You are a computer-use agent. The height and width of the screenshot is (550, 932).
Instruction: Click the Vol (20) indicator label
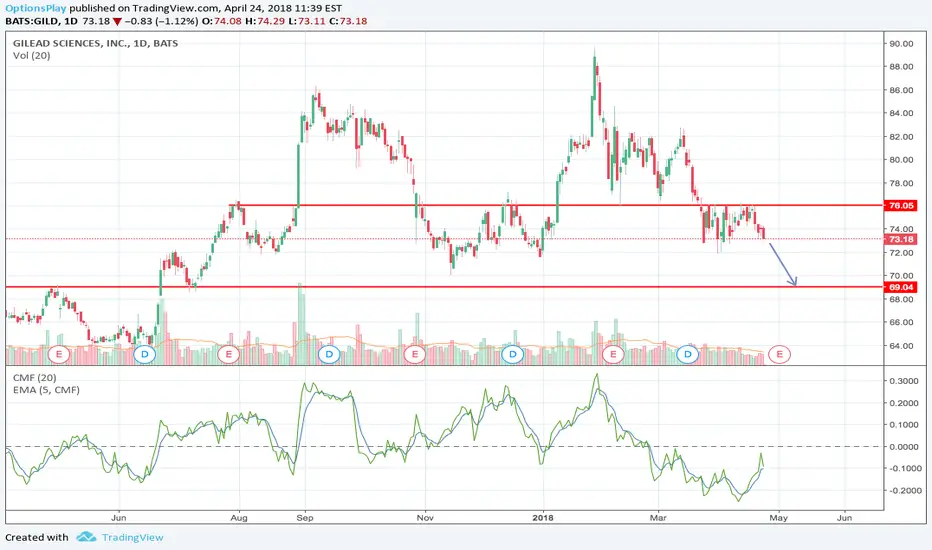(32, 56)
